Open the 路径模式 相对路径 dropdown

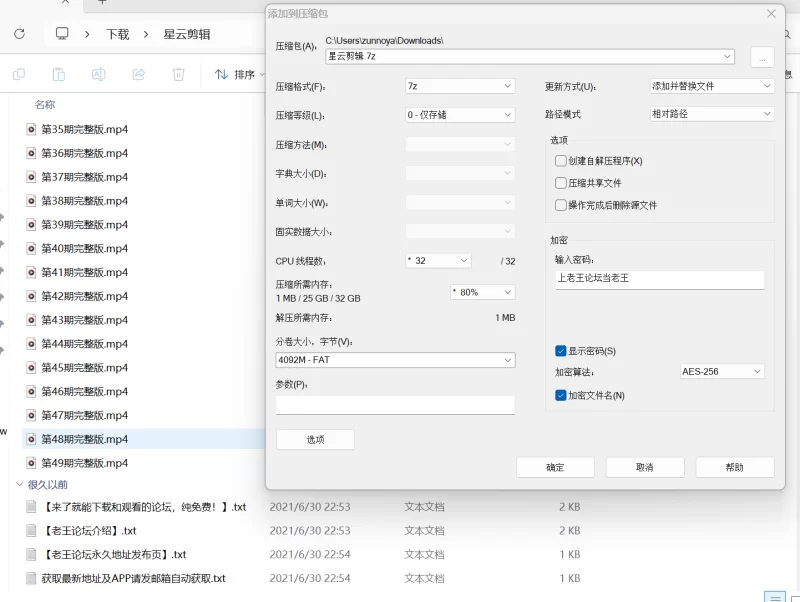click(712, 114)
